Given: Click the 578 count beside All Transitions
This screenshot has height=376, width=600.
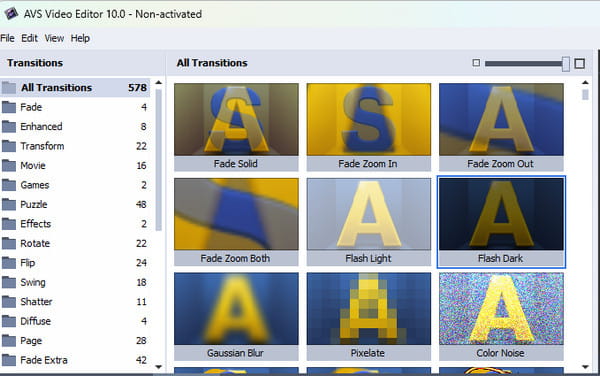Looking at the screenshot, I should click(137, 88).
